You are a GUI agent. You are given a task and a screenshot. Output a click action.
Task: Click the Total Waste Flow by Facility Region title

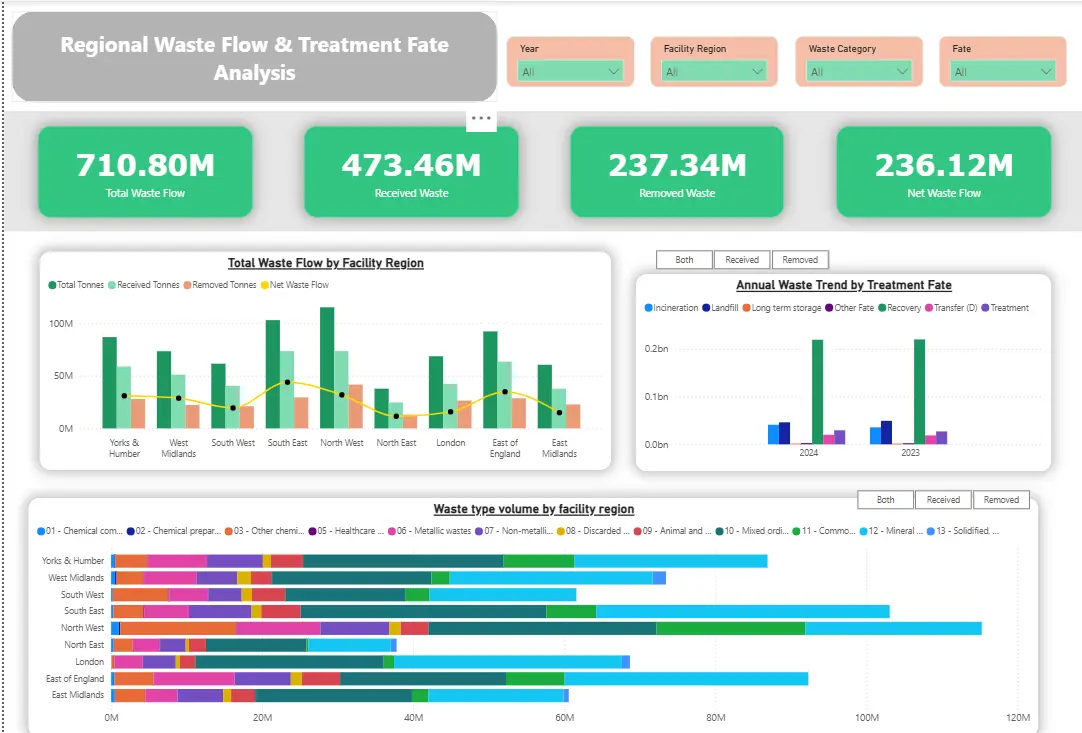(326, 263)
